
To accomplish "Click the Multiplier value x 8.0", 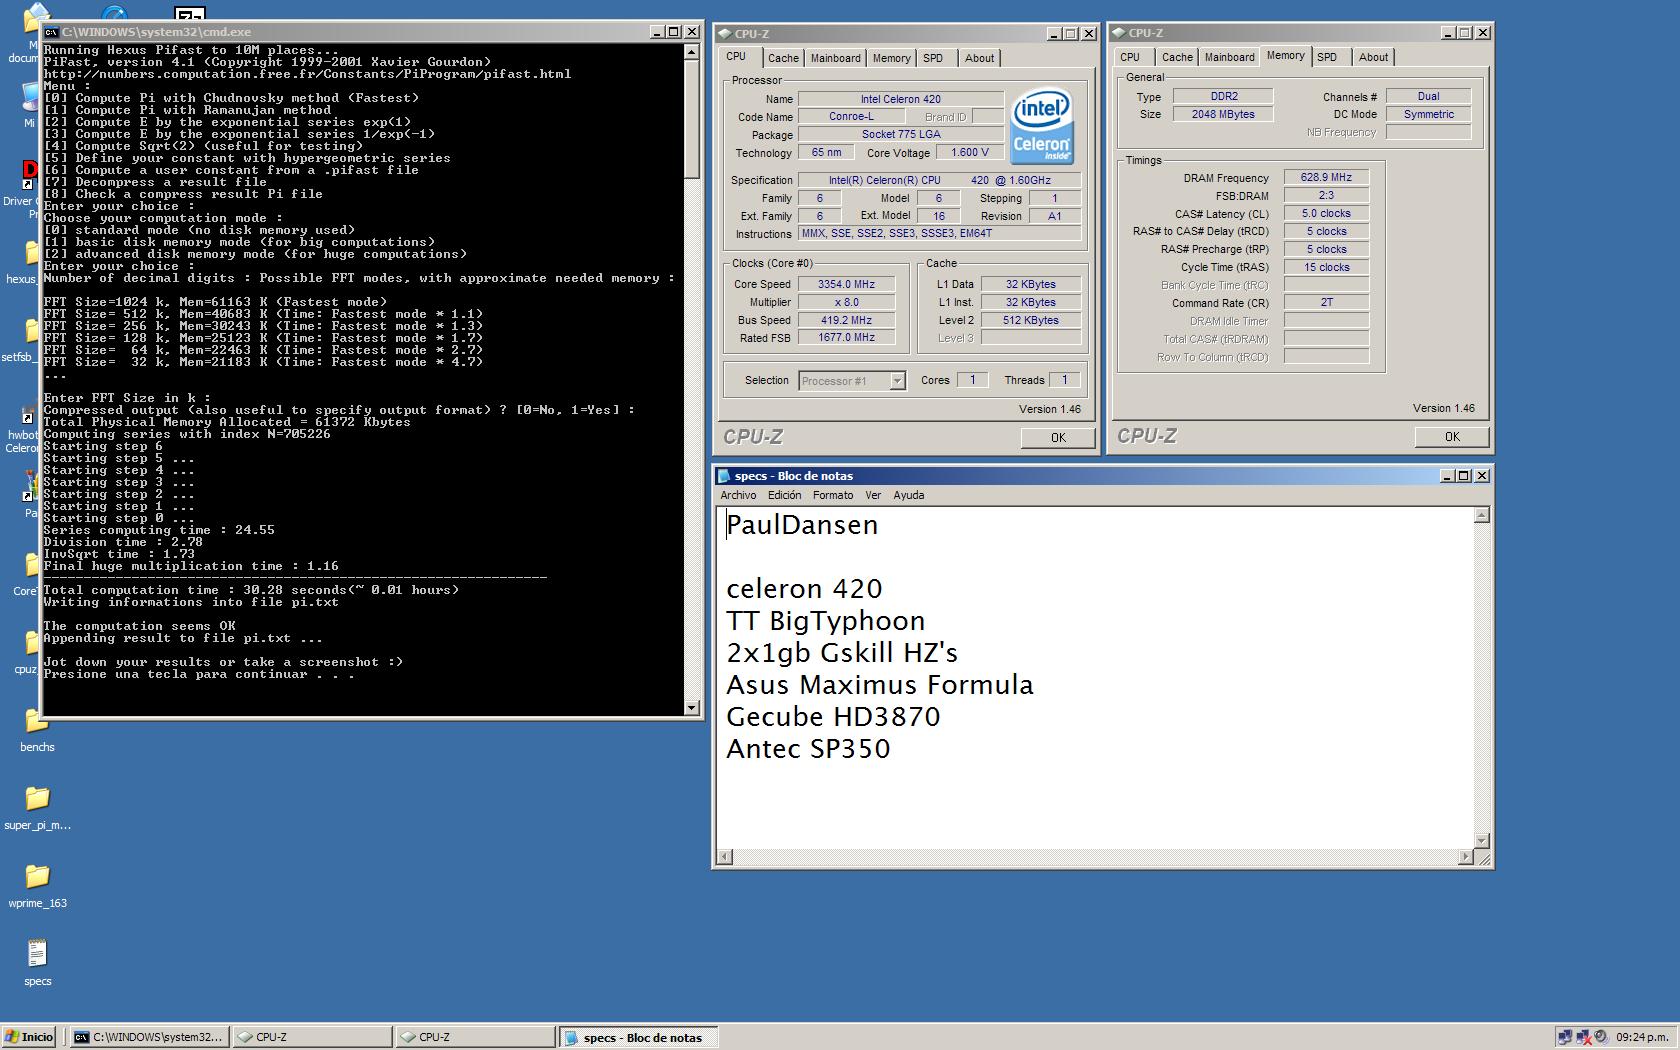I will tap(846, 302).
